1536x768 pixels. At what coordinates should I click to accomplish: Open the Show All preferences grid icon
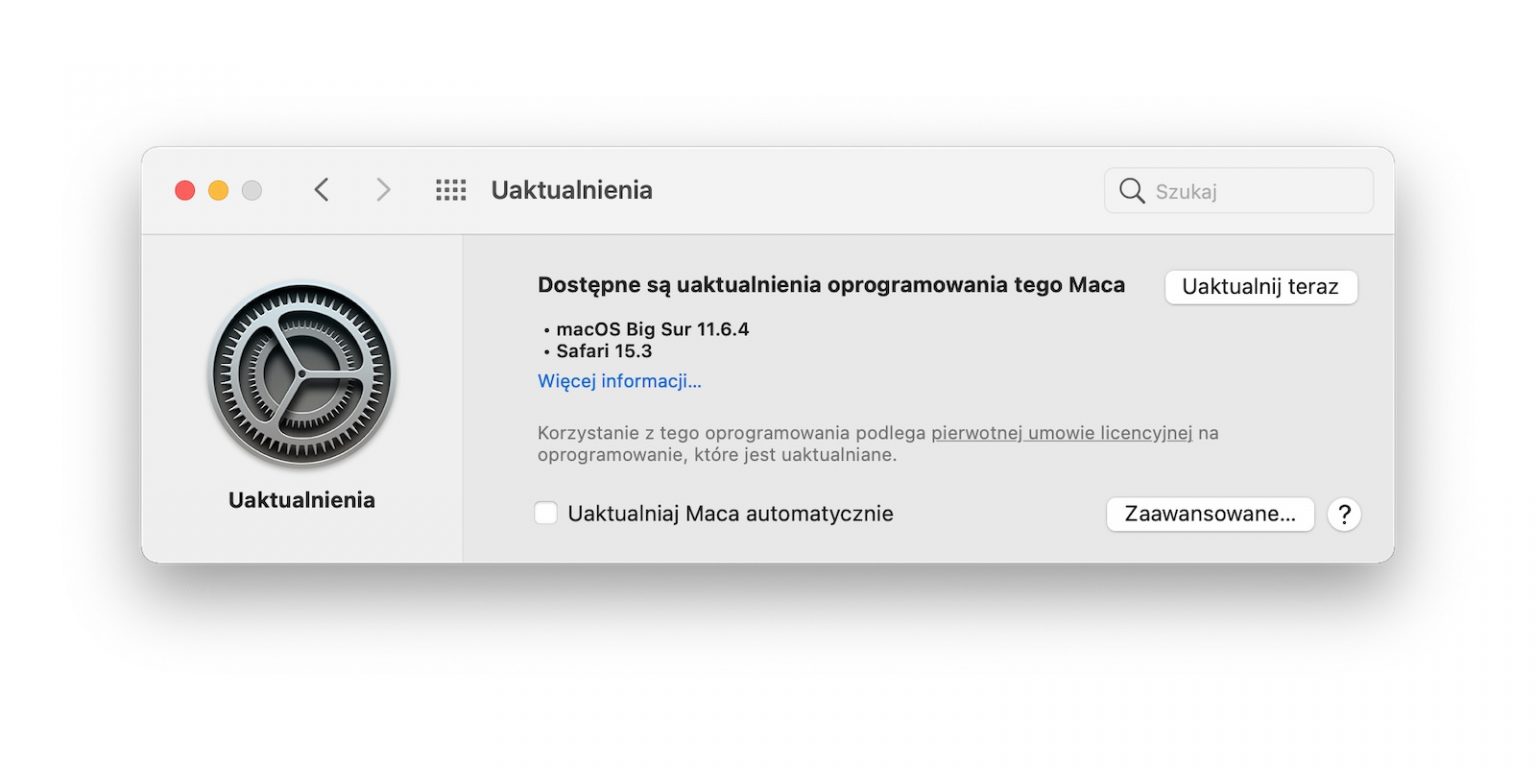tap(450, 190)
